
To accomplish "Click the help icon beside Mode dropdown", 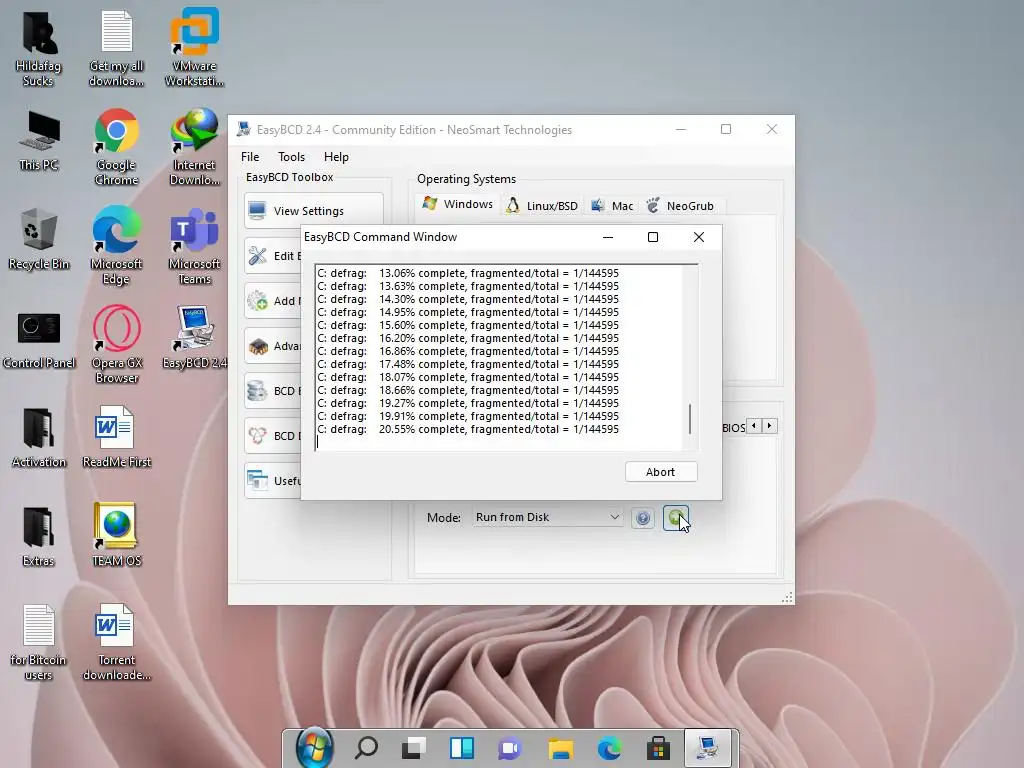I will 643,518.
